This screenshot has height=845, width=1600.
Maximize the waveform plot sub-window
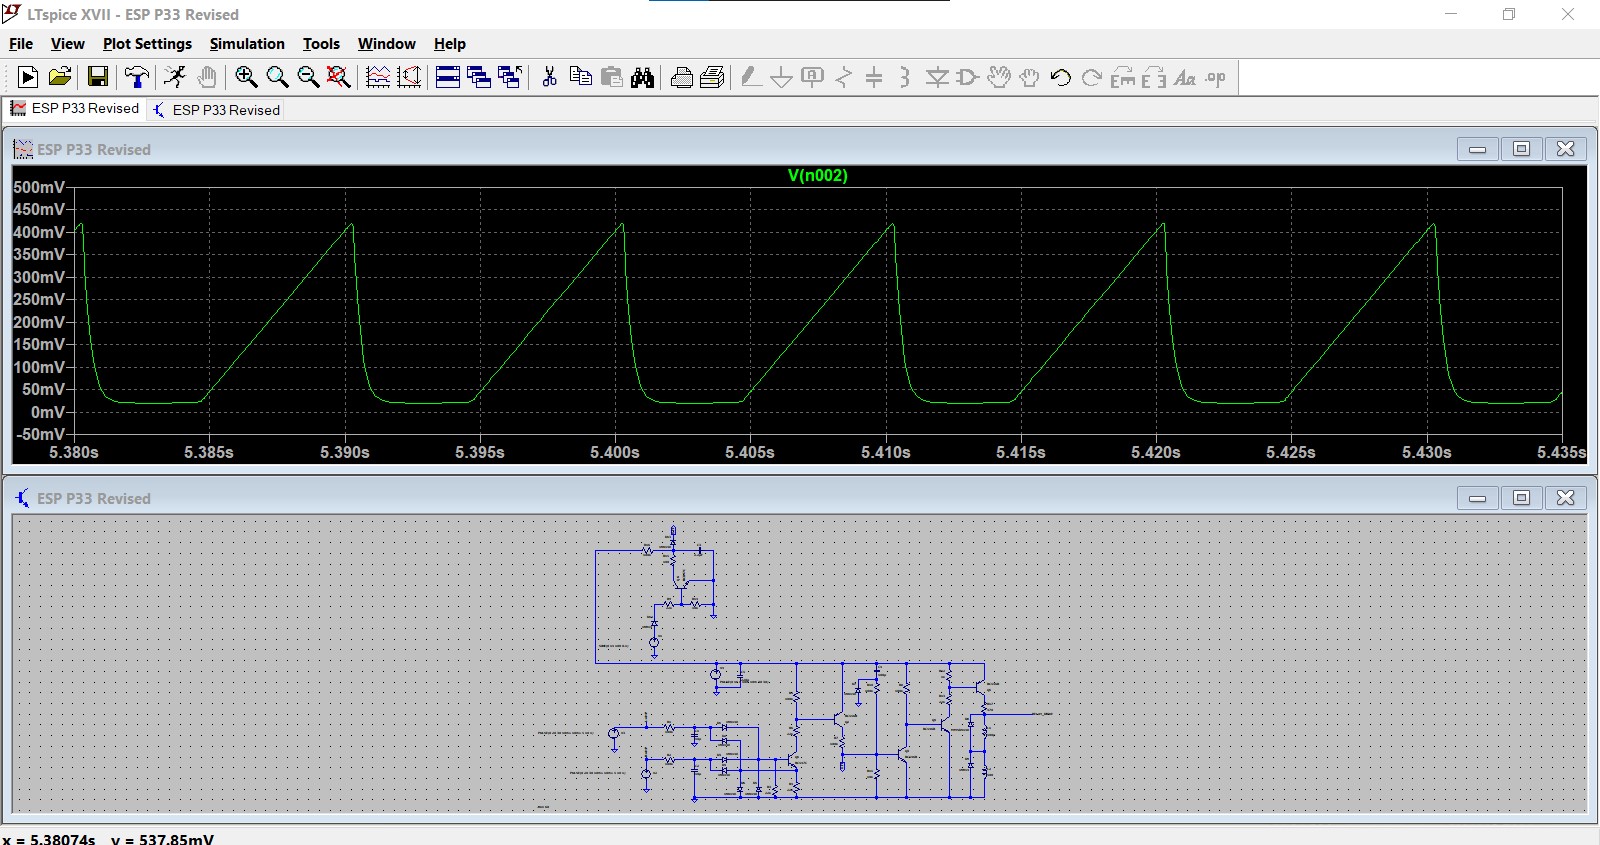coord(1521,149)
